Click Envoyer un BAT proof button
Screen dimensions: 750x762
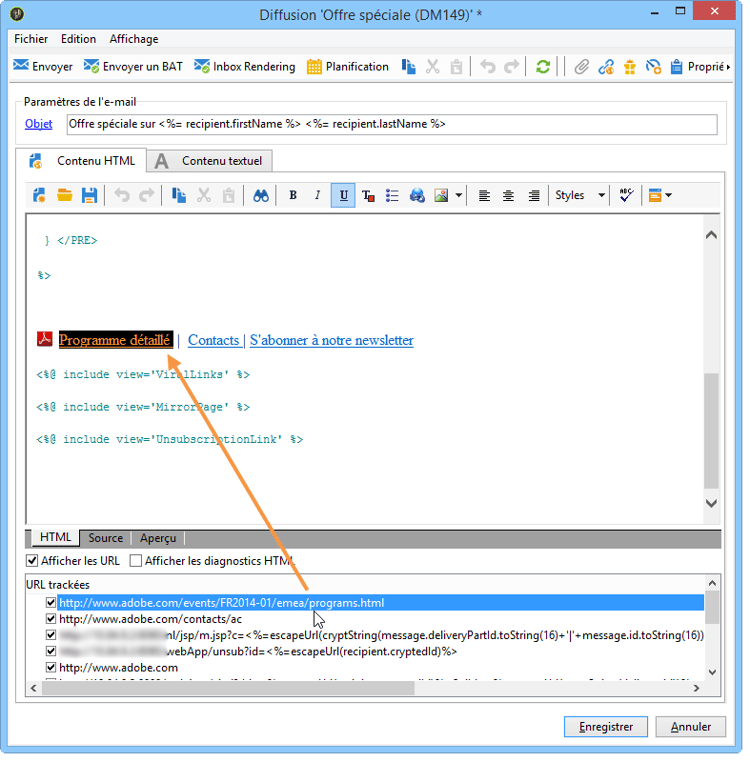133,67
